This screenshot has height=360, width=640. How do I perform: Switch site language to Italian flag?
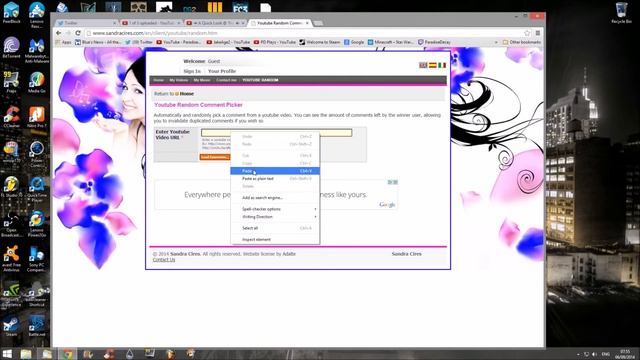442,65
